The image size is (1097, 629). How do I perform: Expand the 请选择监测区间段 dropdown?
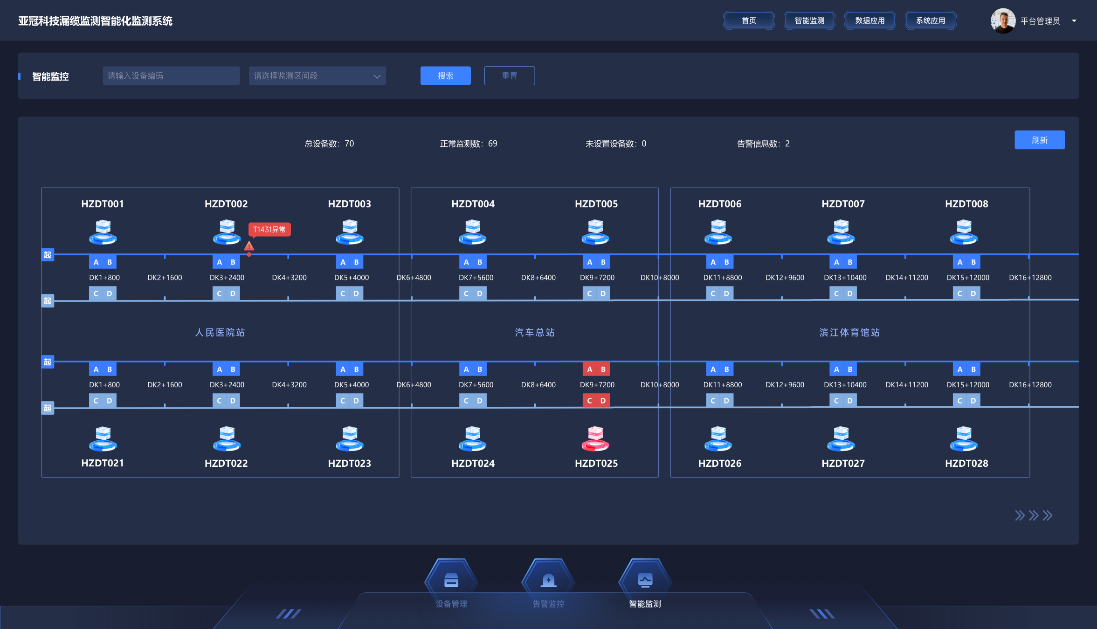pyautogui.click(x=317, y=76)
